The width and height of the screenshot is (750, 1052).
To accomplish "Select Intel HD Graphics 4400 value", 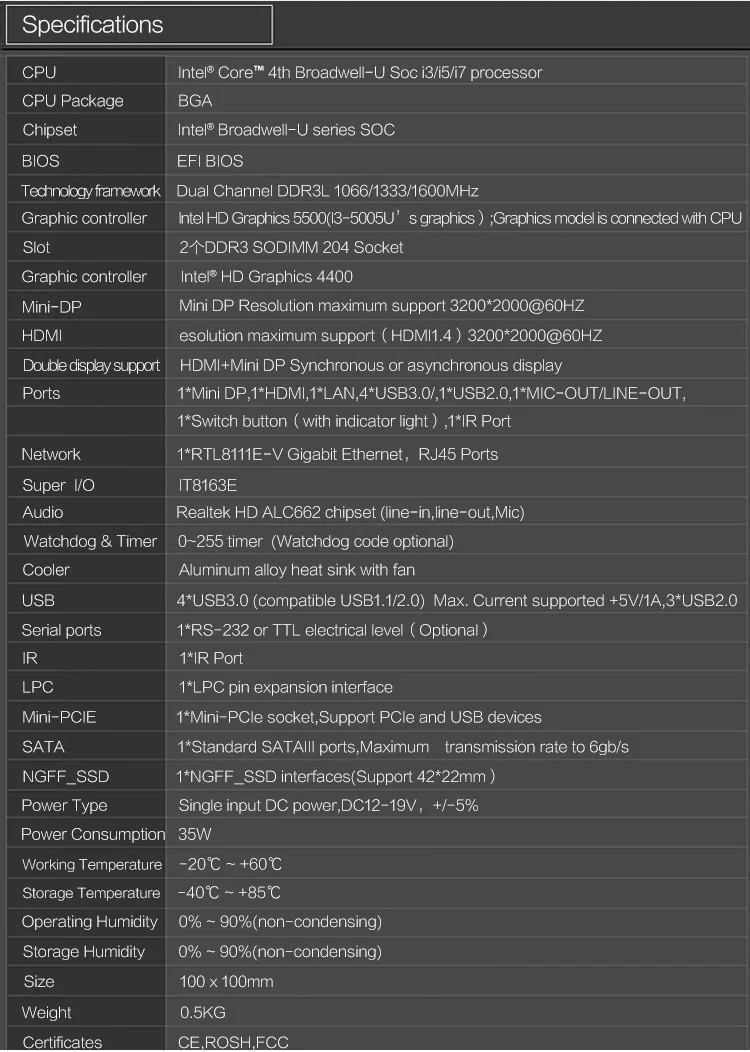I will pyautogui.click(x=266, y=276).
